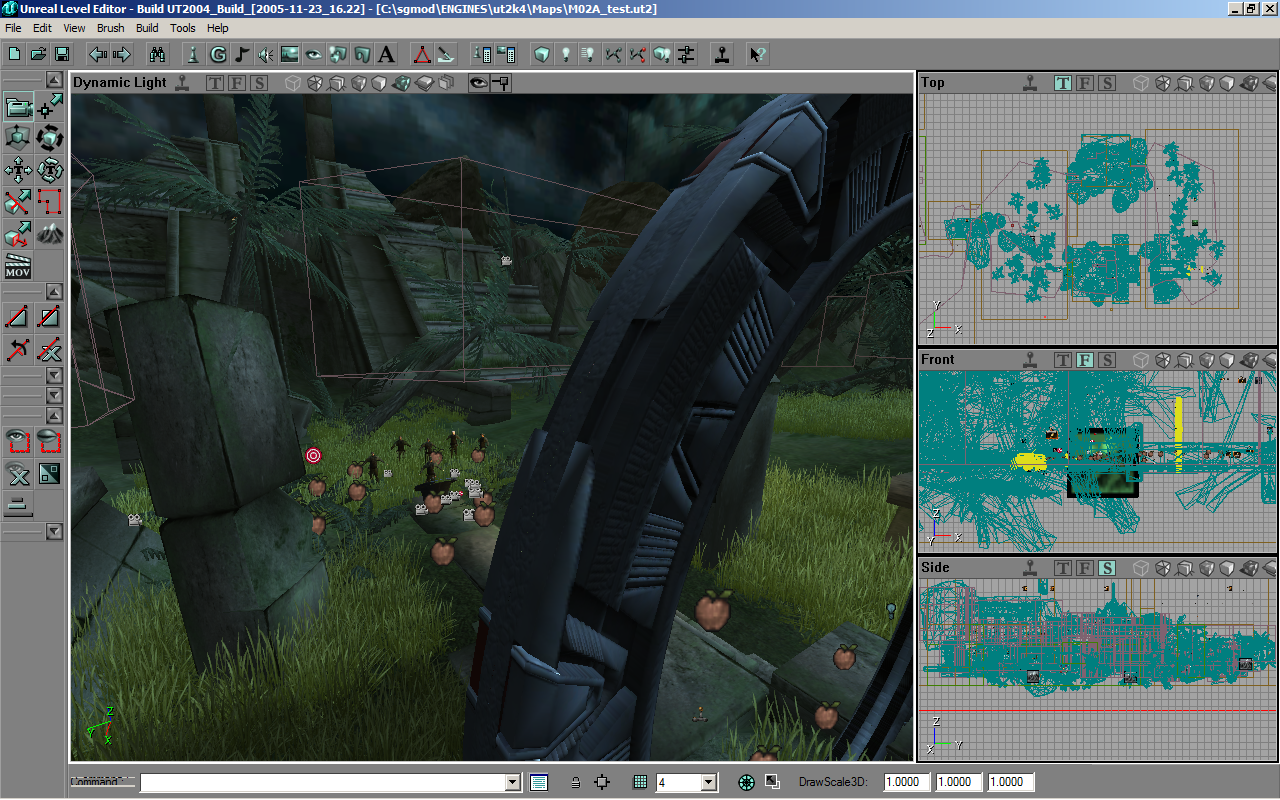Click the Command text input field
1280x800 pixels.
(x=323, y=782)
